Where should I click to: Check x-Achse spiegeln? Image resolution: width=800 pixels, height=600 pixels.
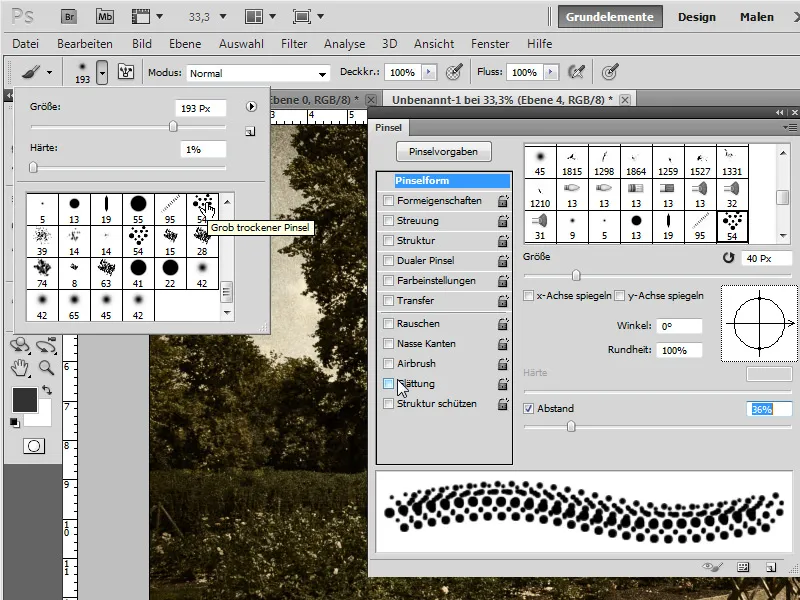click(529, 295)
